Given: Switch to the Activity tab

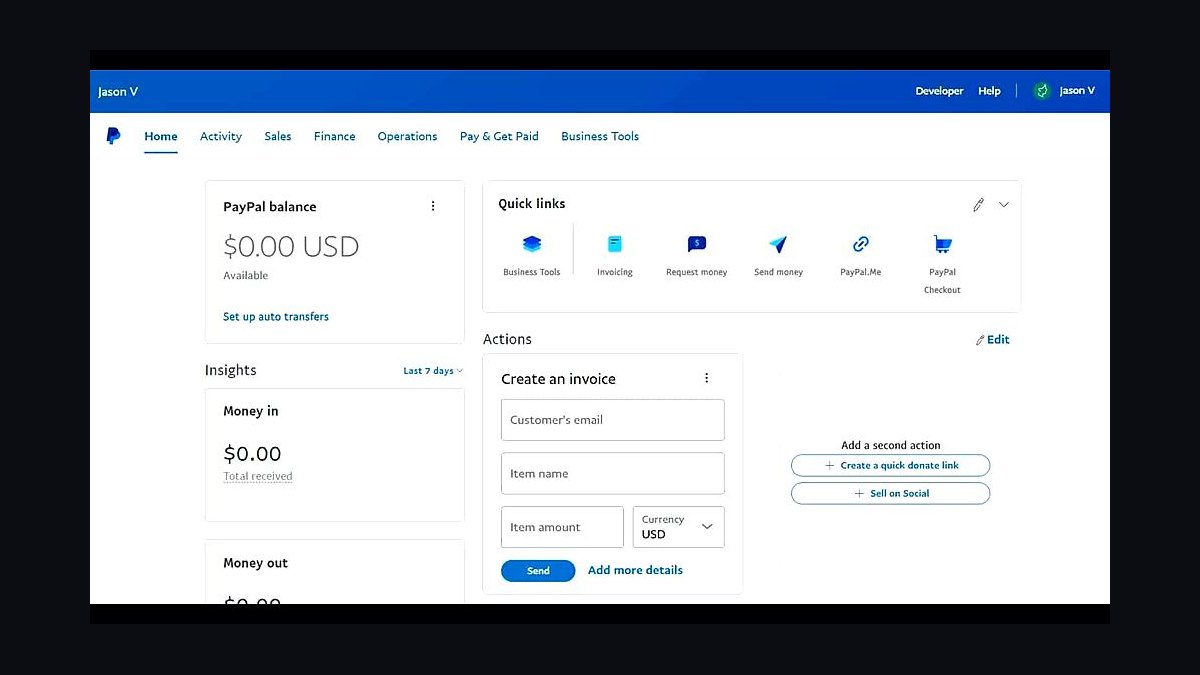Looking at the screenshot, I should tap(221, 136).
